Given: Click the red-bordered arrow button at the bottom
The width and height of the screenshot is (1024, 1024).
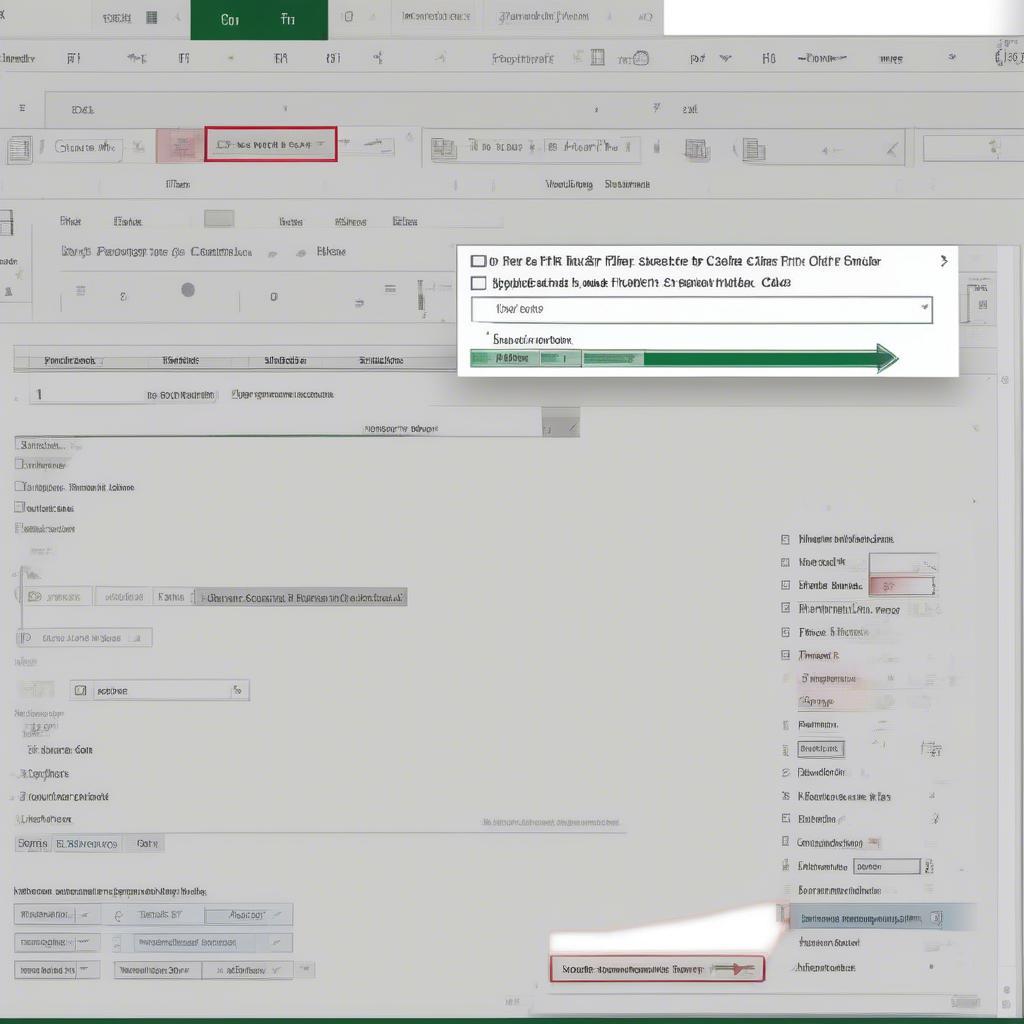Looking at the screenshot, I should coord(657,969).
